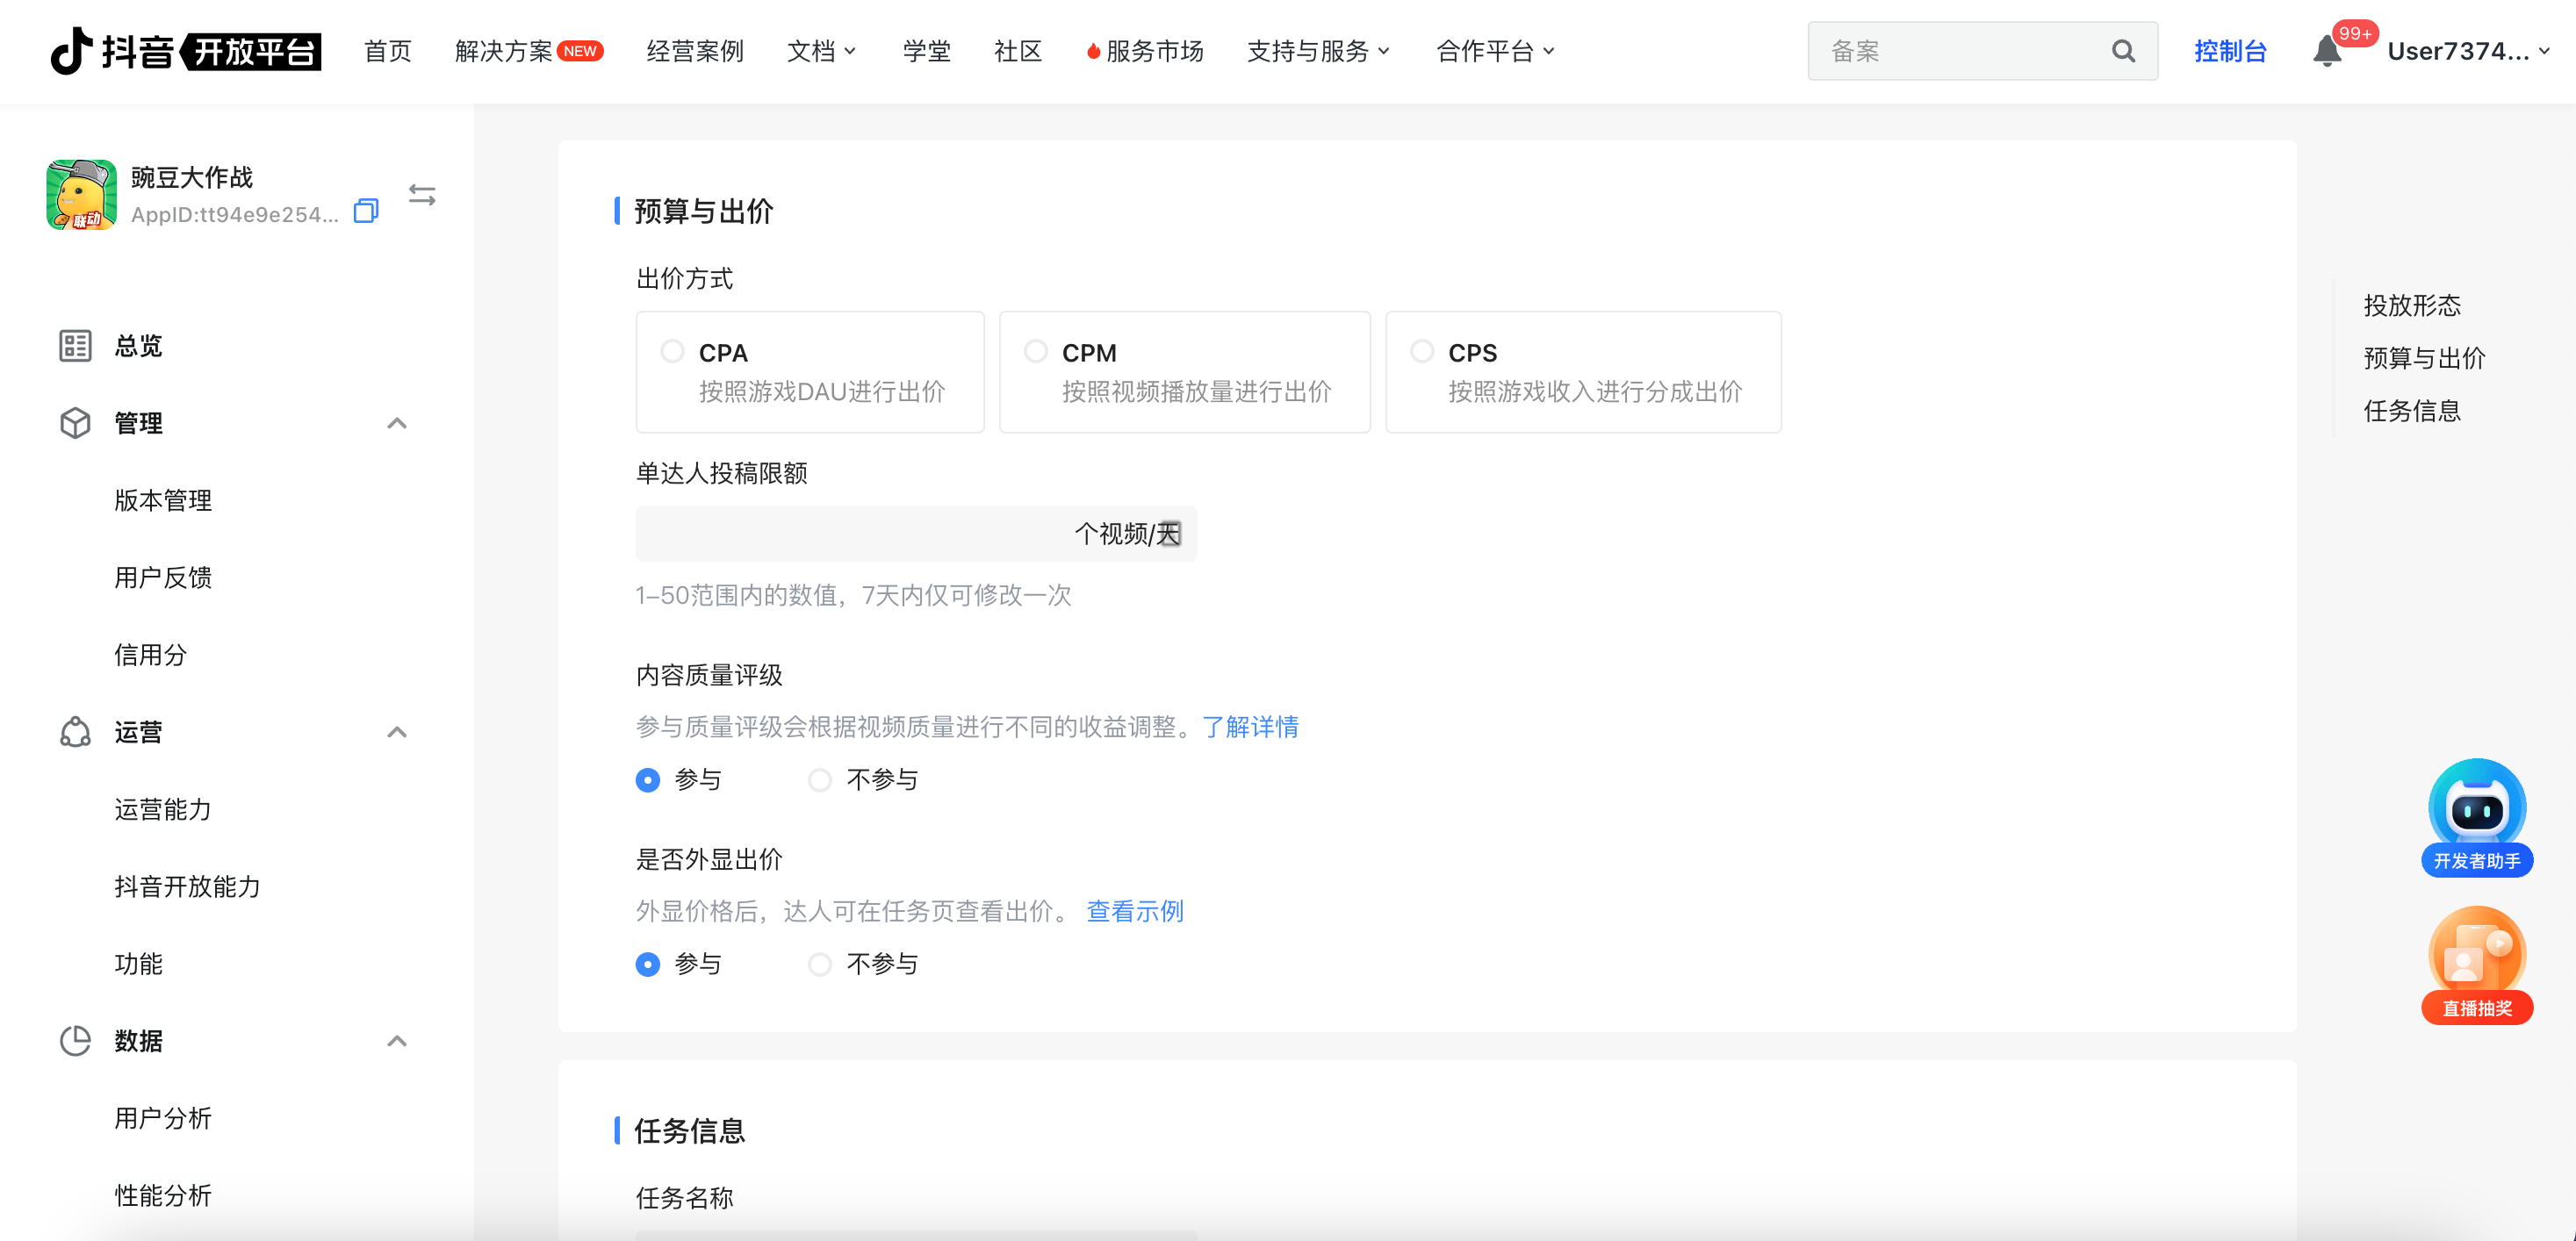
Task: Click the switch app arrows icon
Action: click(x=422, y=195)
